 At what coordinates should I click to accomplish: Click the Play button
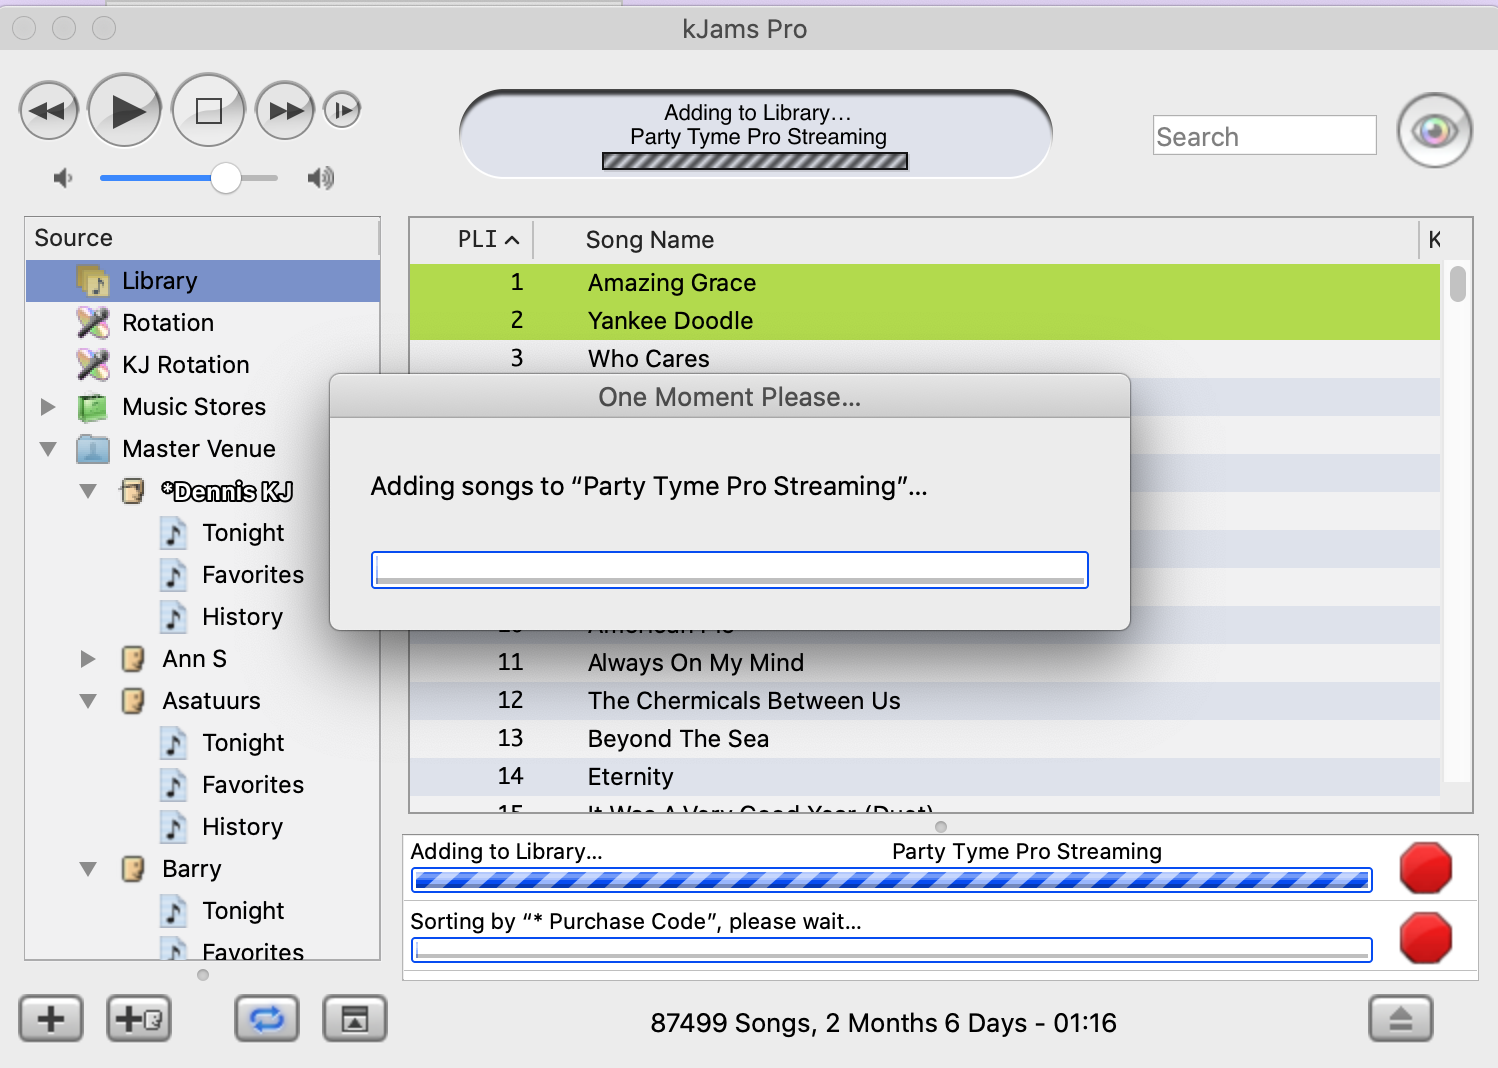click(125, 110)
